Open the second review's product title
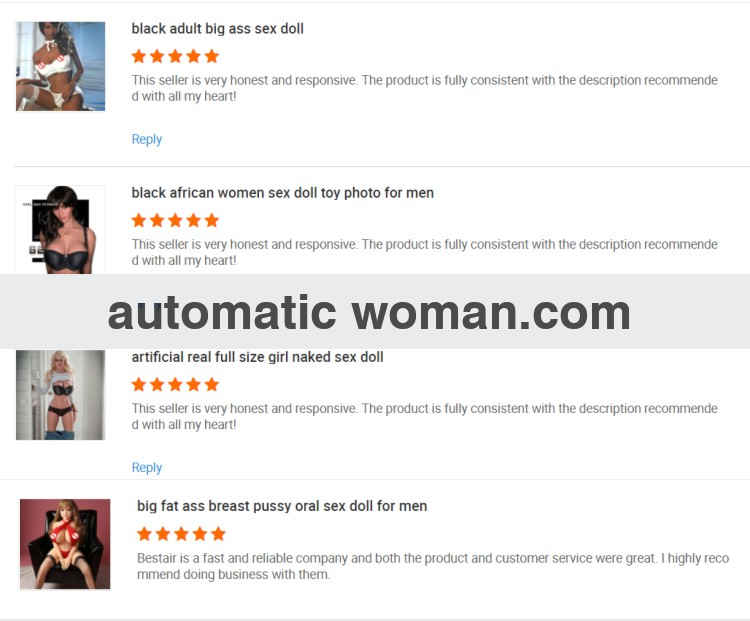Image resolution: width=750 pixels, height=621 pixels. (283, 193)
